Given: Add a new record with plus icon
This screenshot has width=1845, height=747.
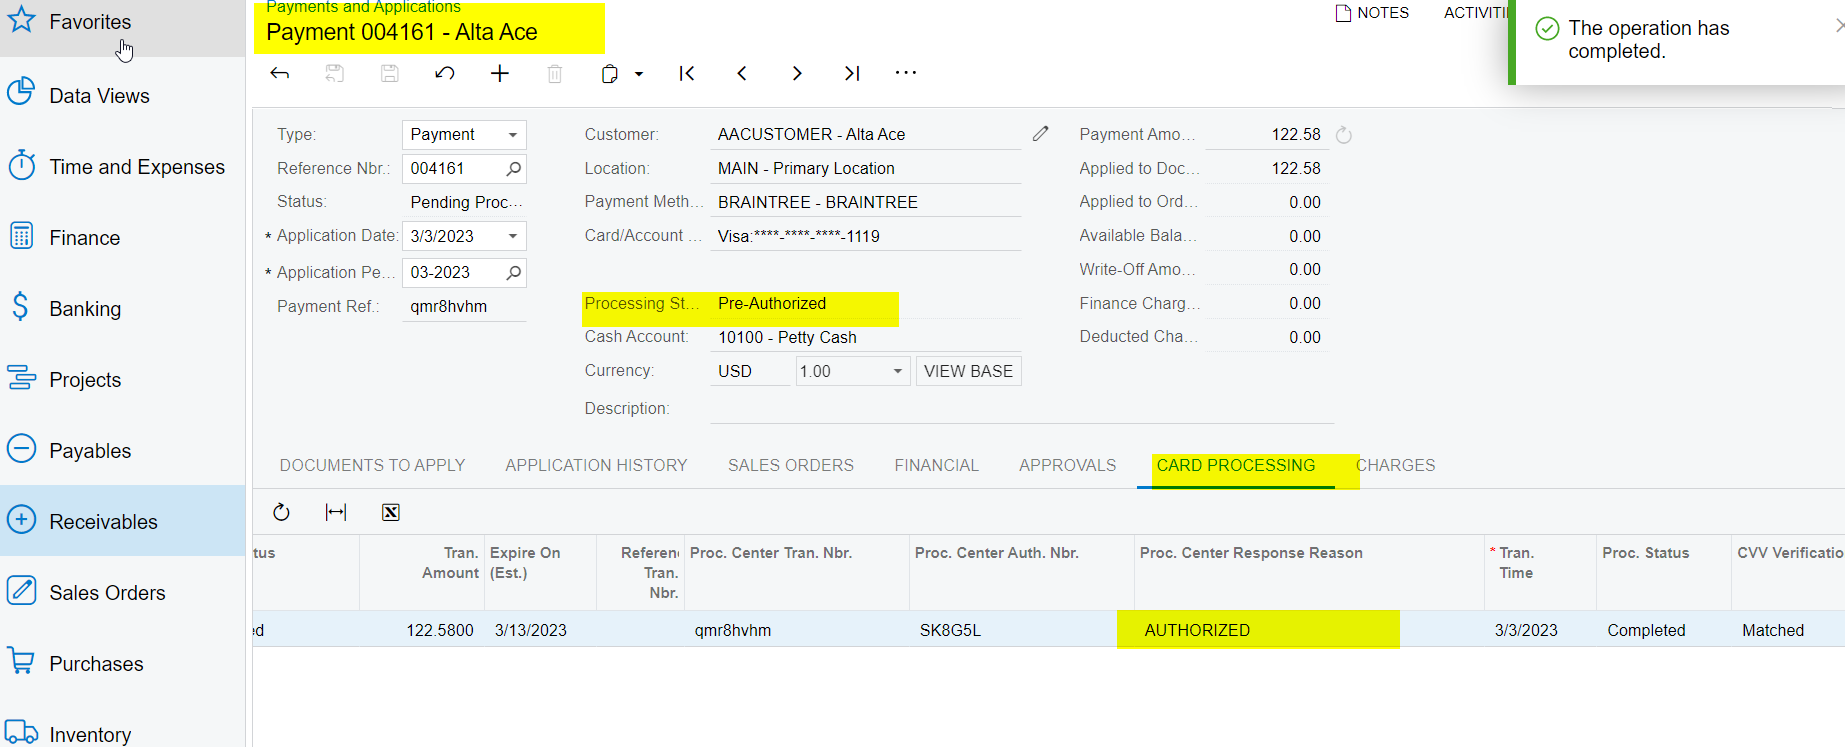Looking at the screenshot, I should click(500, 73).
